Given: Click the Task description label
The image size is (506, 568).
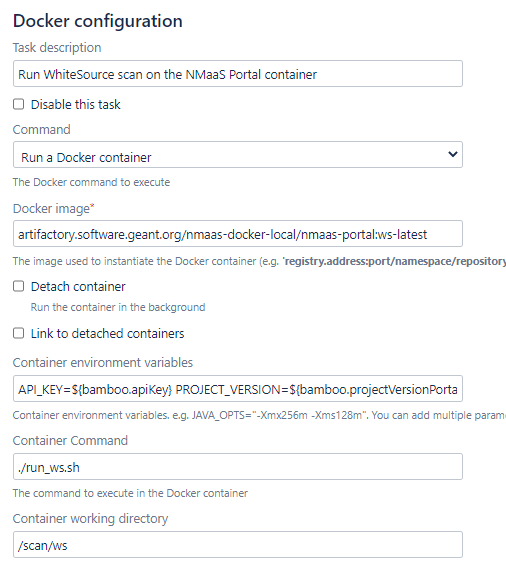Looking at the screenshot, I should [x=57, y=48].
